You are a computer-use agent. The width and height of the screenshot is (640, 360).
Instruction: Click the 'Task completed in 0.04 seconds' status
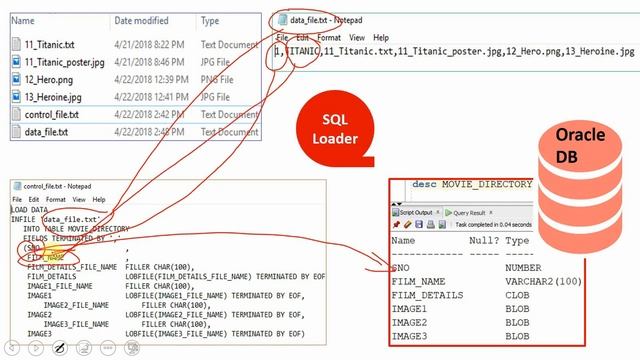pos(493,224)
